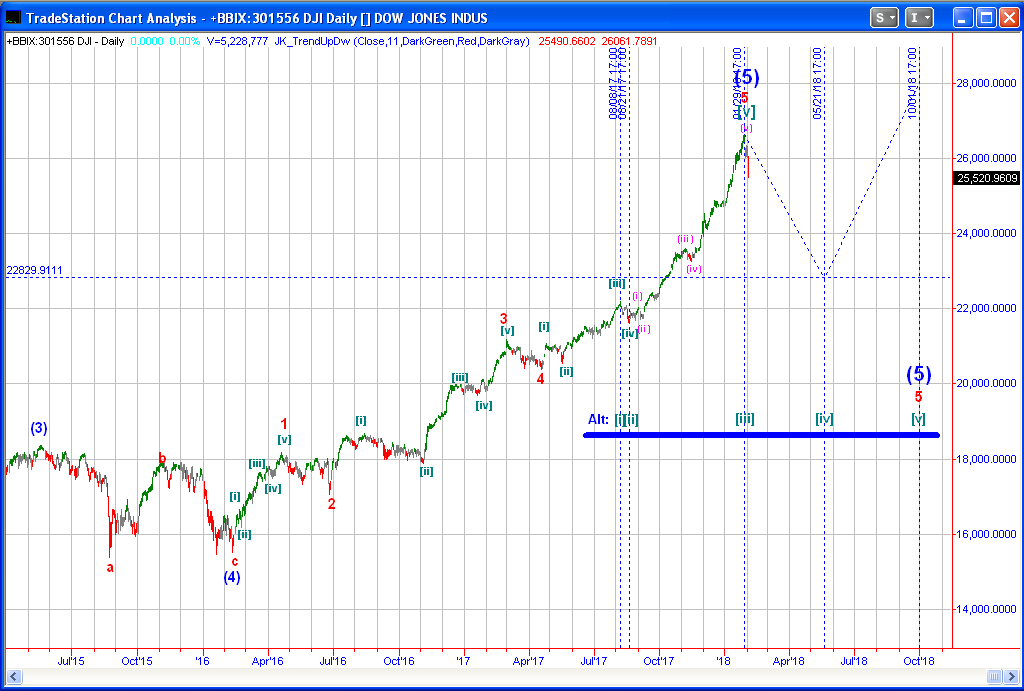Click the JK_TrendUpDw indicator label

coord(402,41)
